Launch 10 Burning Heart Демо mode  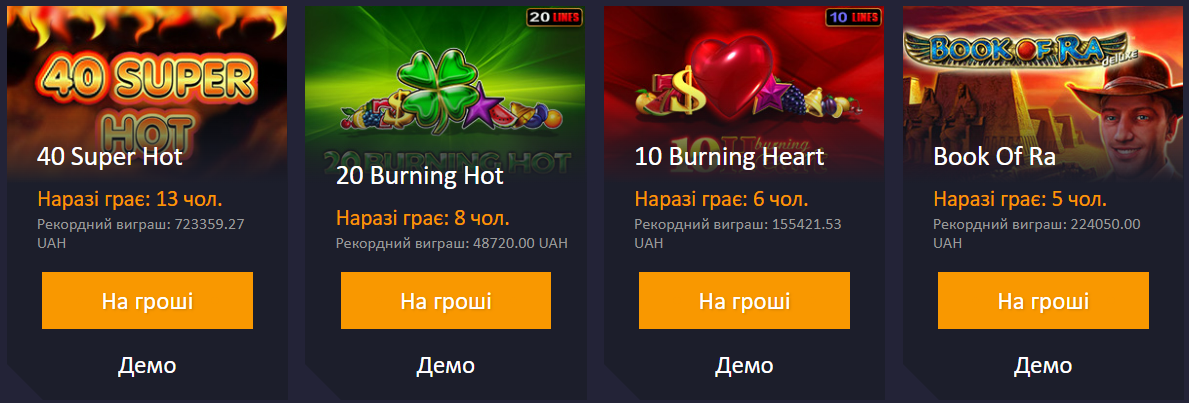coord(745,366)
